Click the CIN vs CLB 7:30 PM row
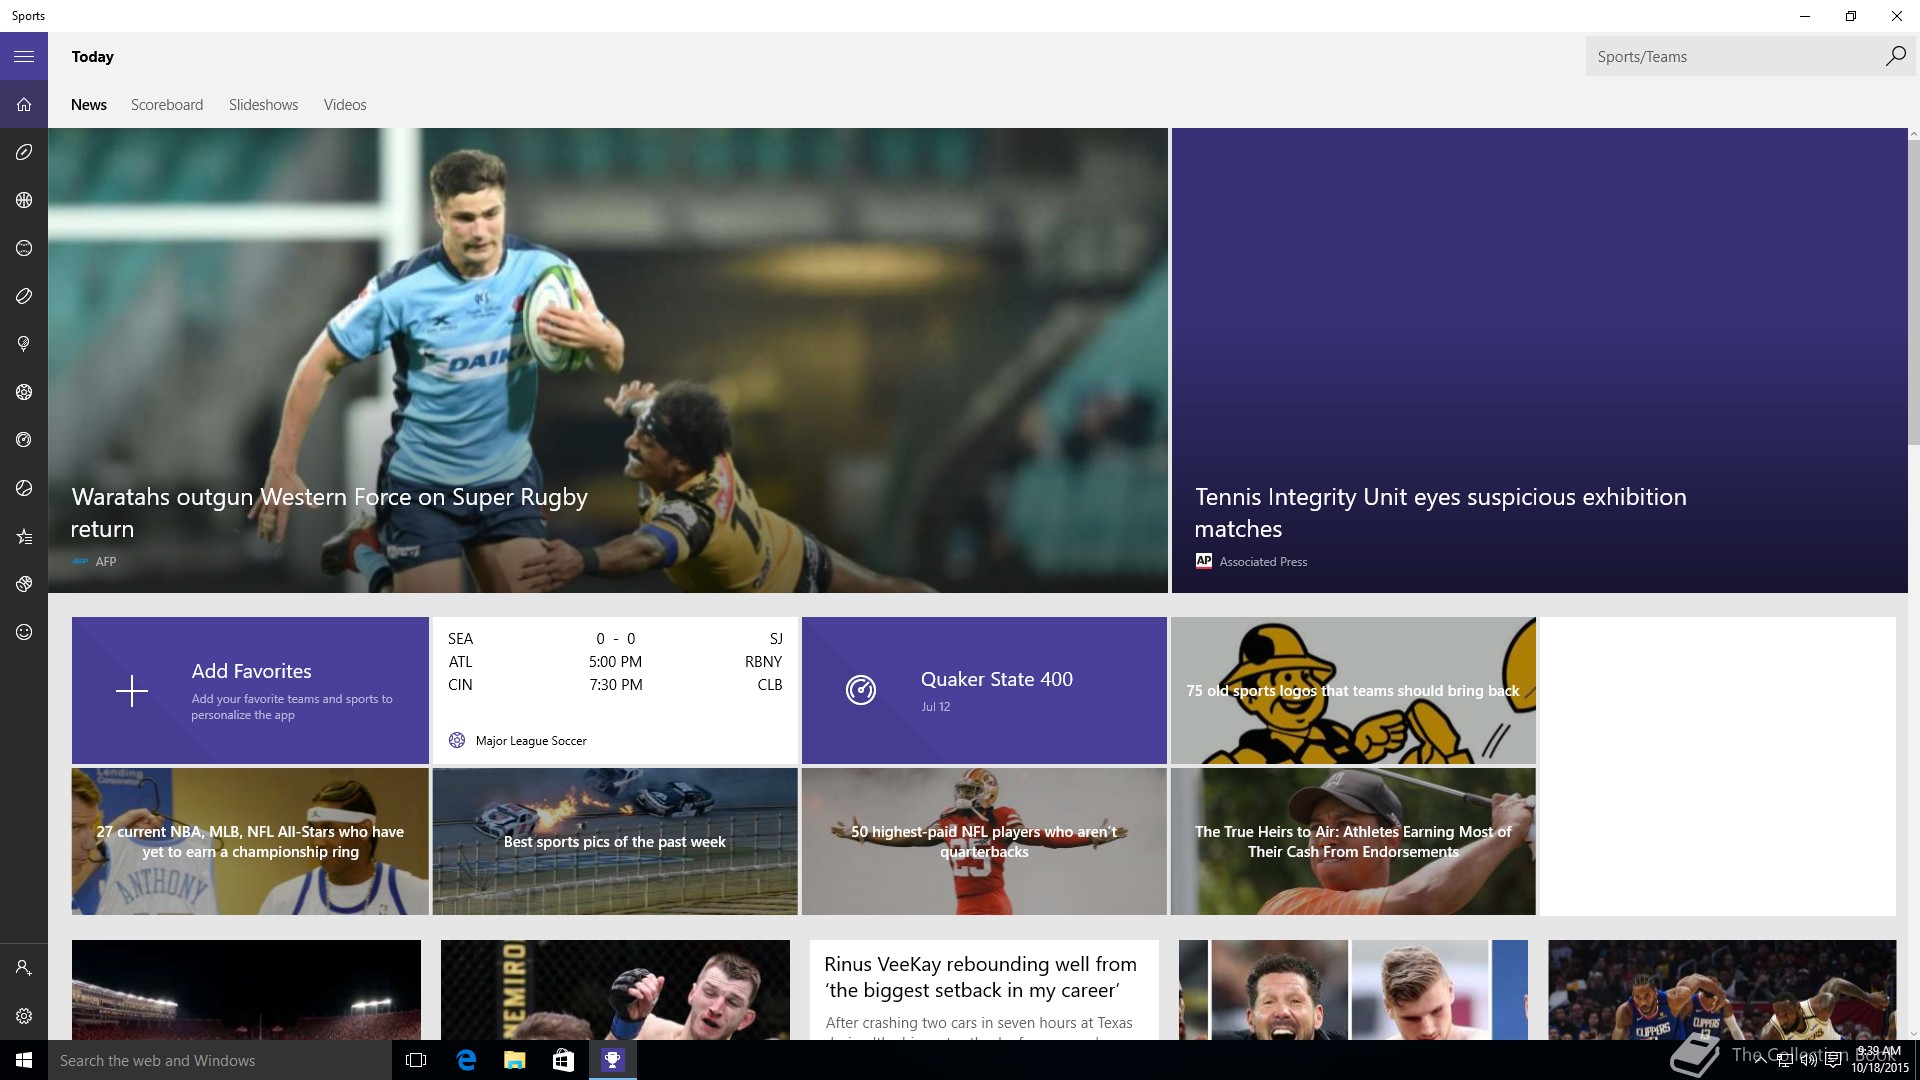 [615, 684]
